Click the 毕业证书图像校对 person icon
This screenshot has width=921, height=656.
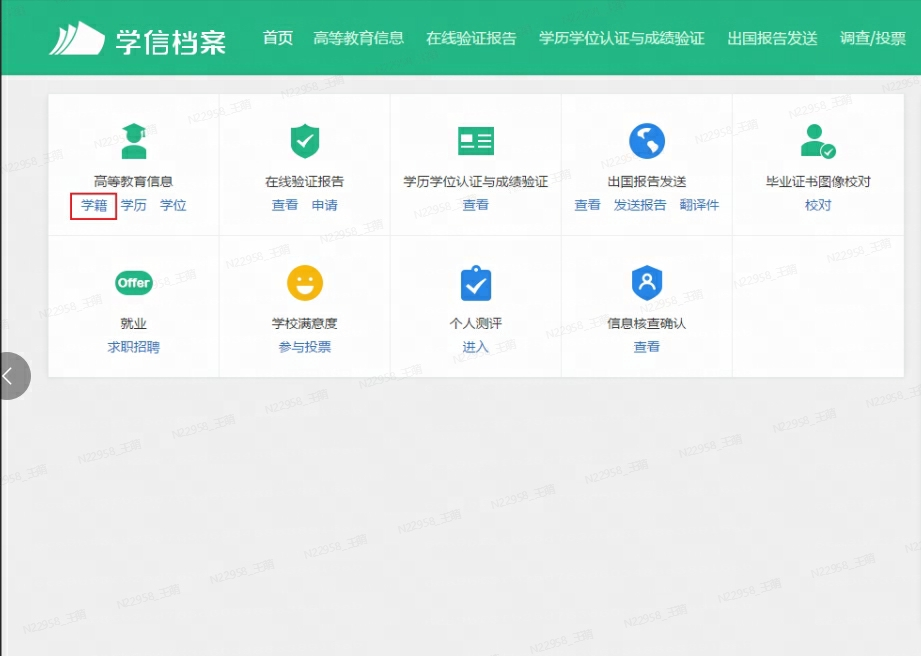point(817,141)
